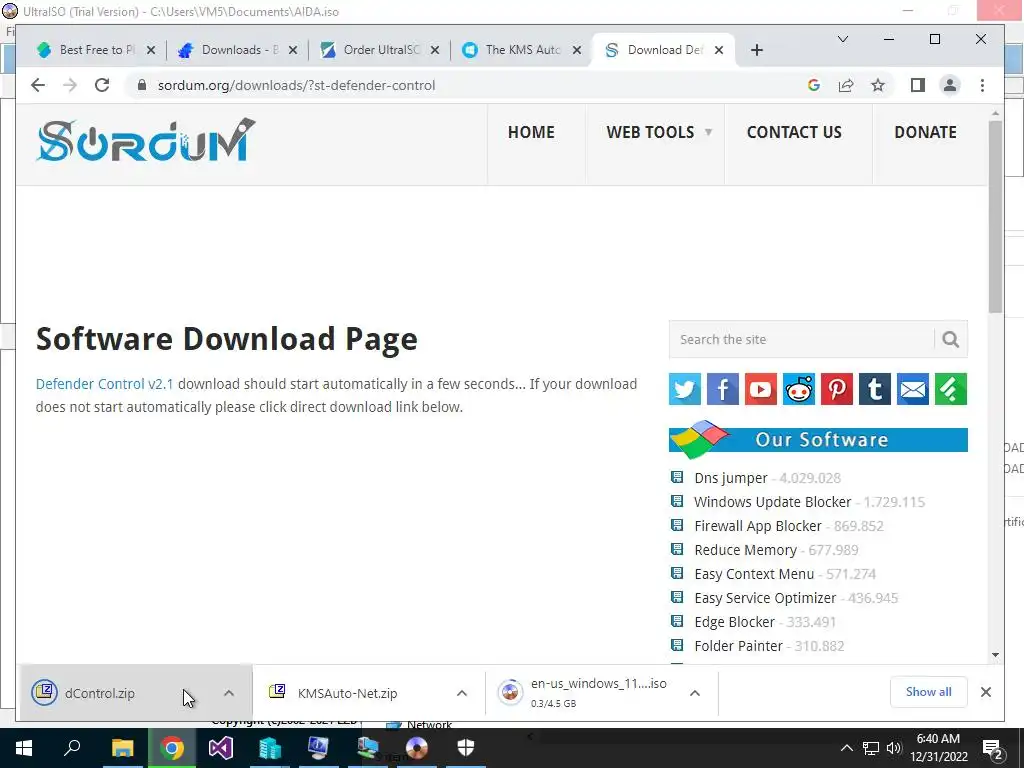Open the Email envelope icon
Screen dimensions: 1024x768
click(x=913, y=389)
